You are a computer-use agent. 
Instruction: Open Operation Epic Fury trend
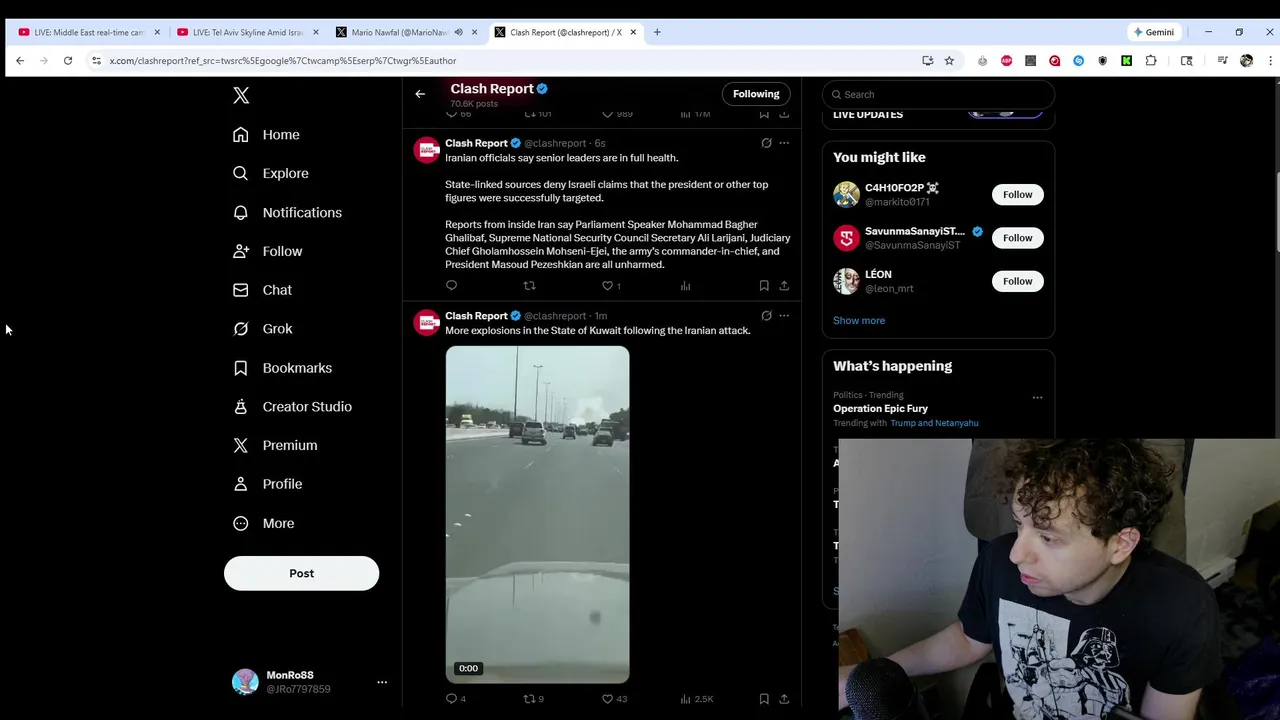tap(880, 408)
